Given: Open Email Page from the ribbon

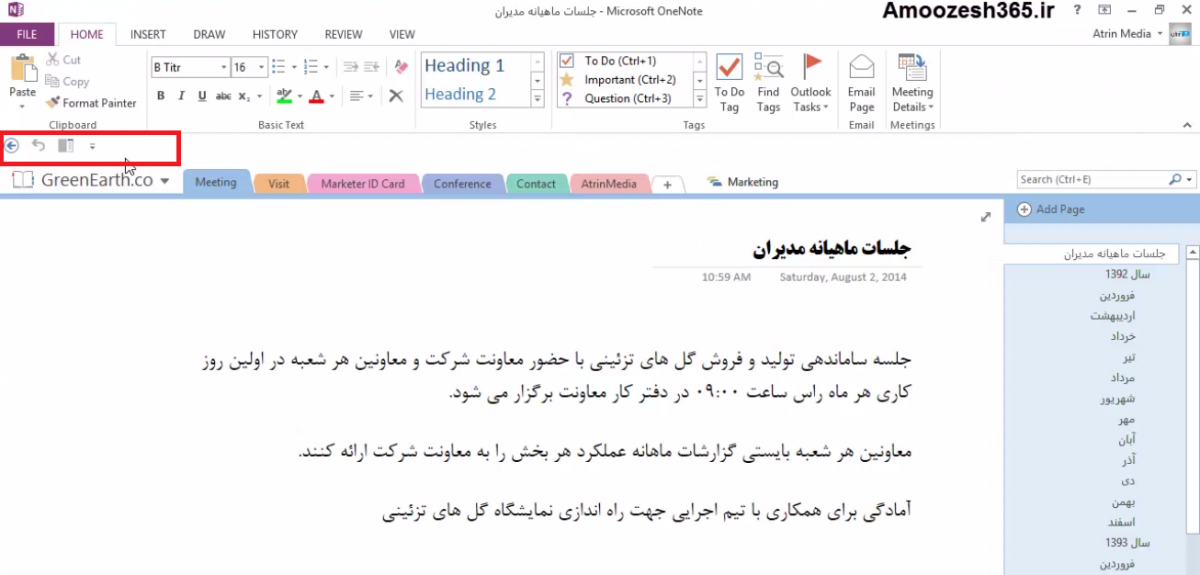Looking at the screenshot, I should [x=861, y=84].
